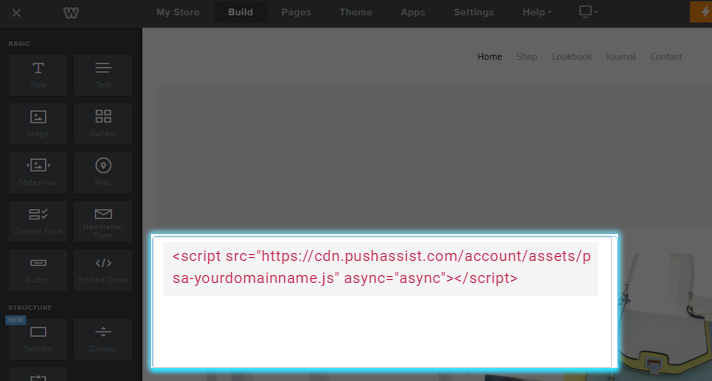Pick the Map element

(x=103, y=173)
